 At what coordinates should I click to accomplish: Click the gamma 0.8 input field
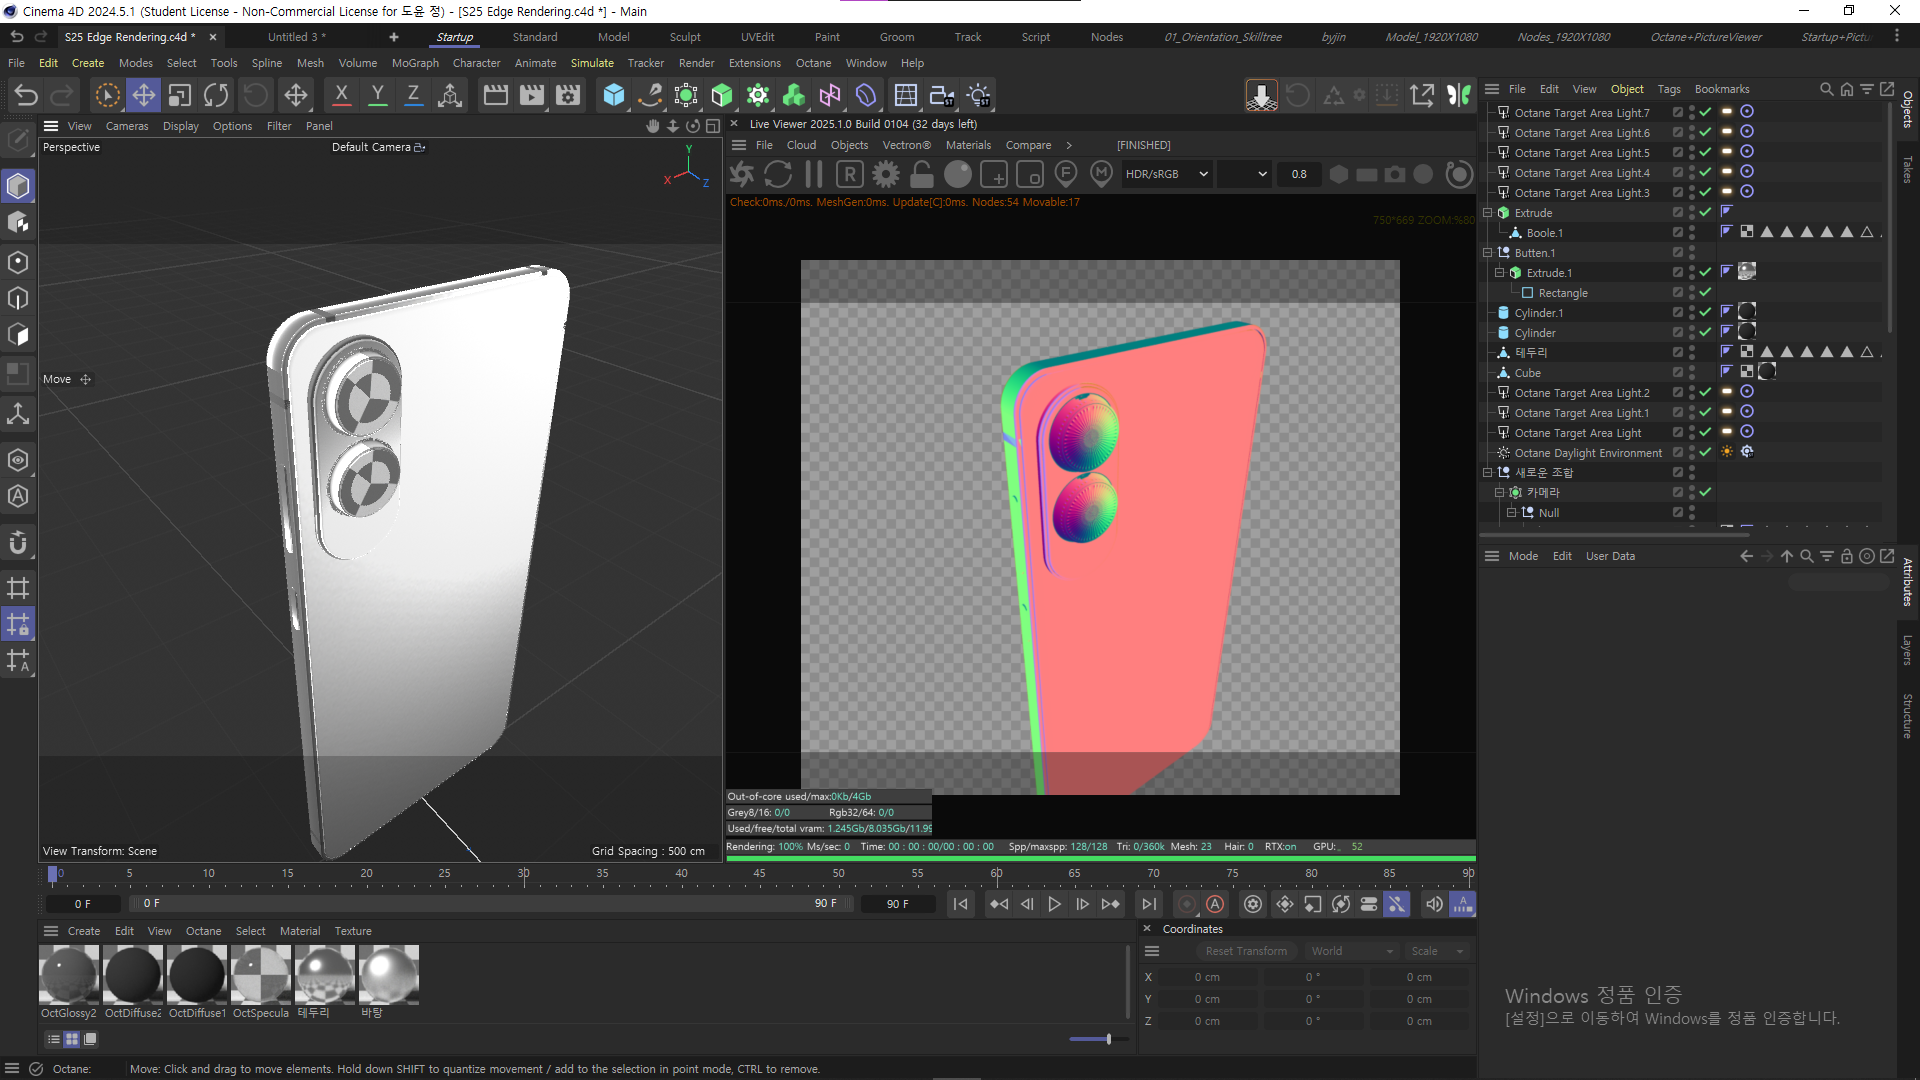point(1299,174)
